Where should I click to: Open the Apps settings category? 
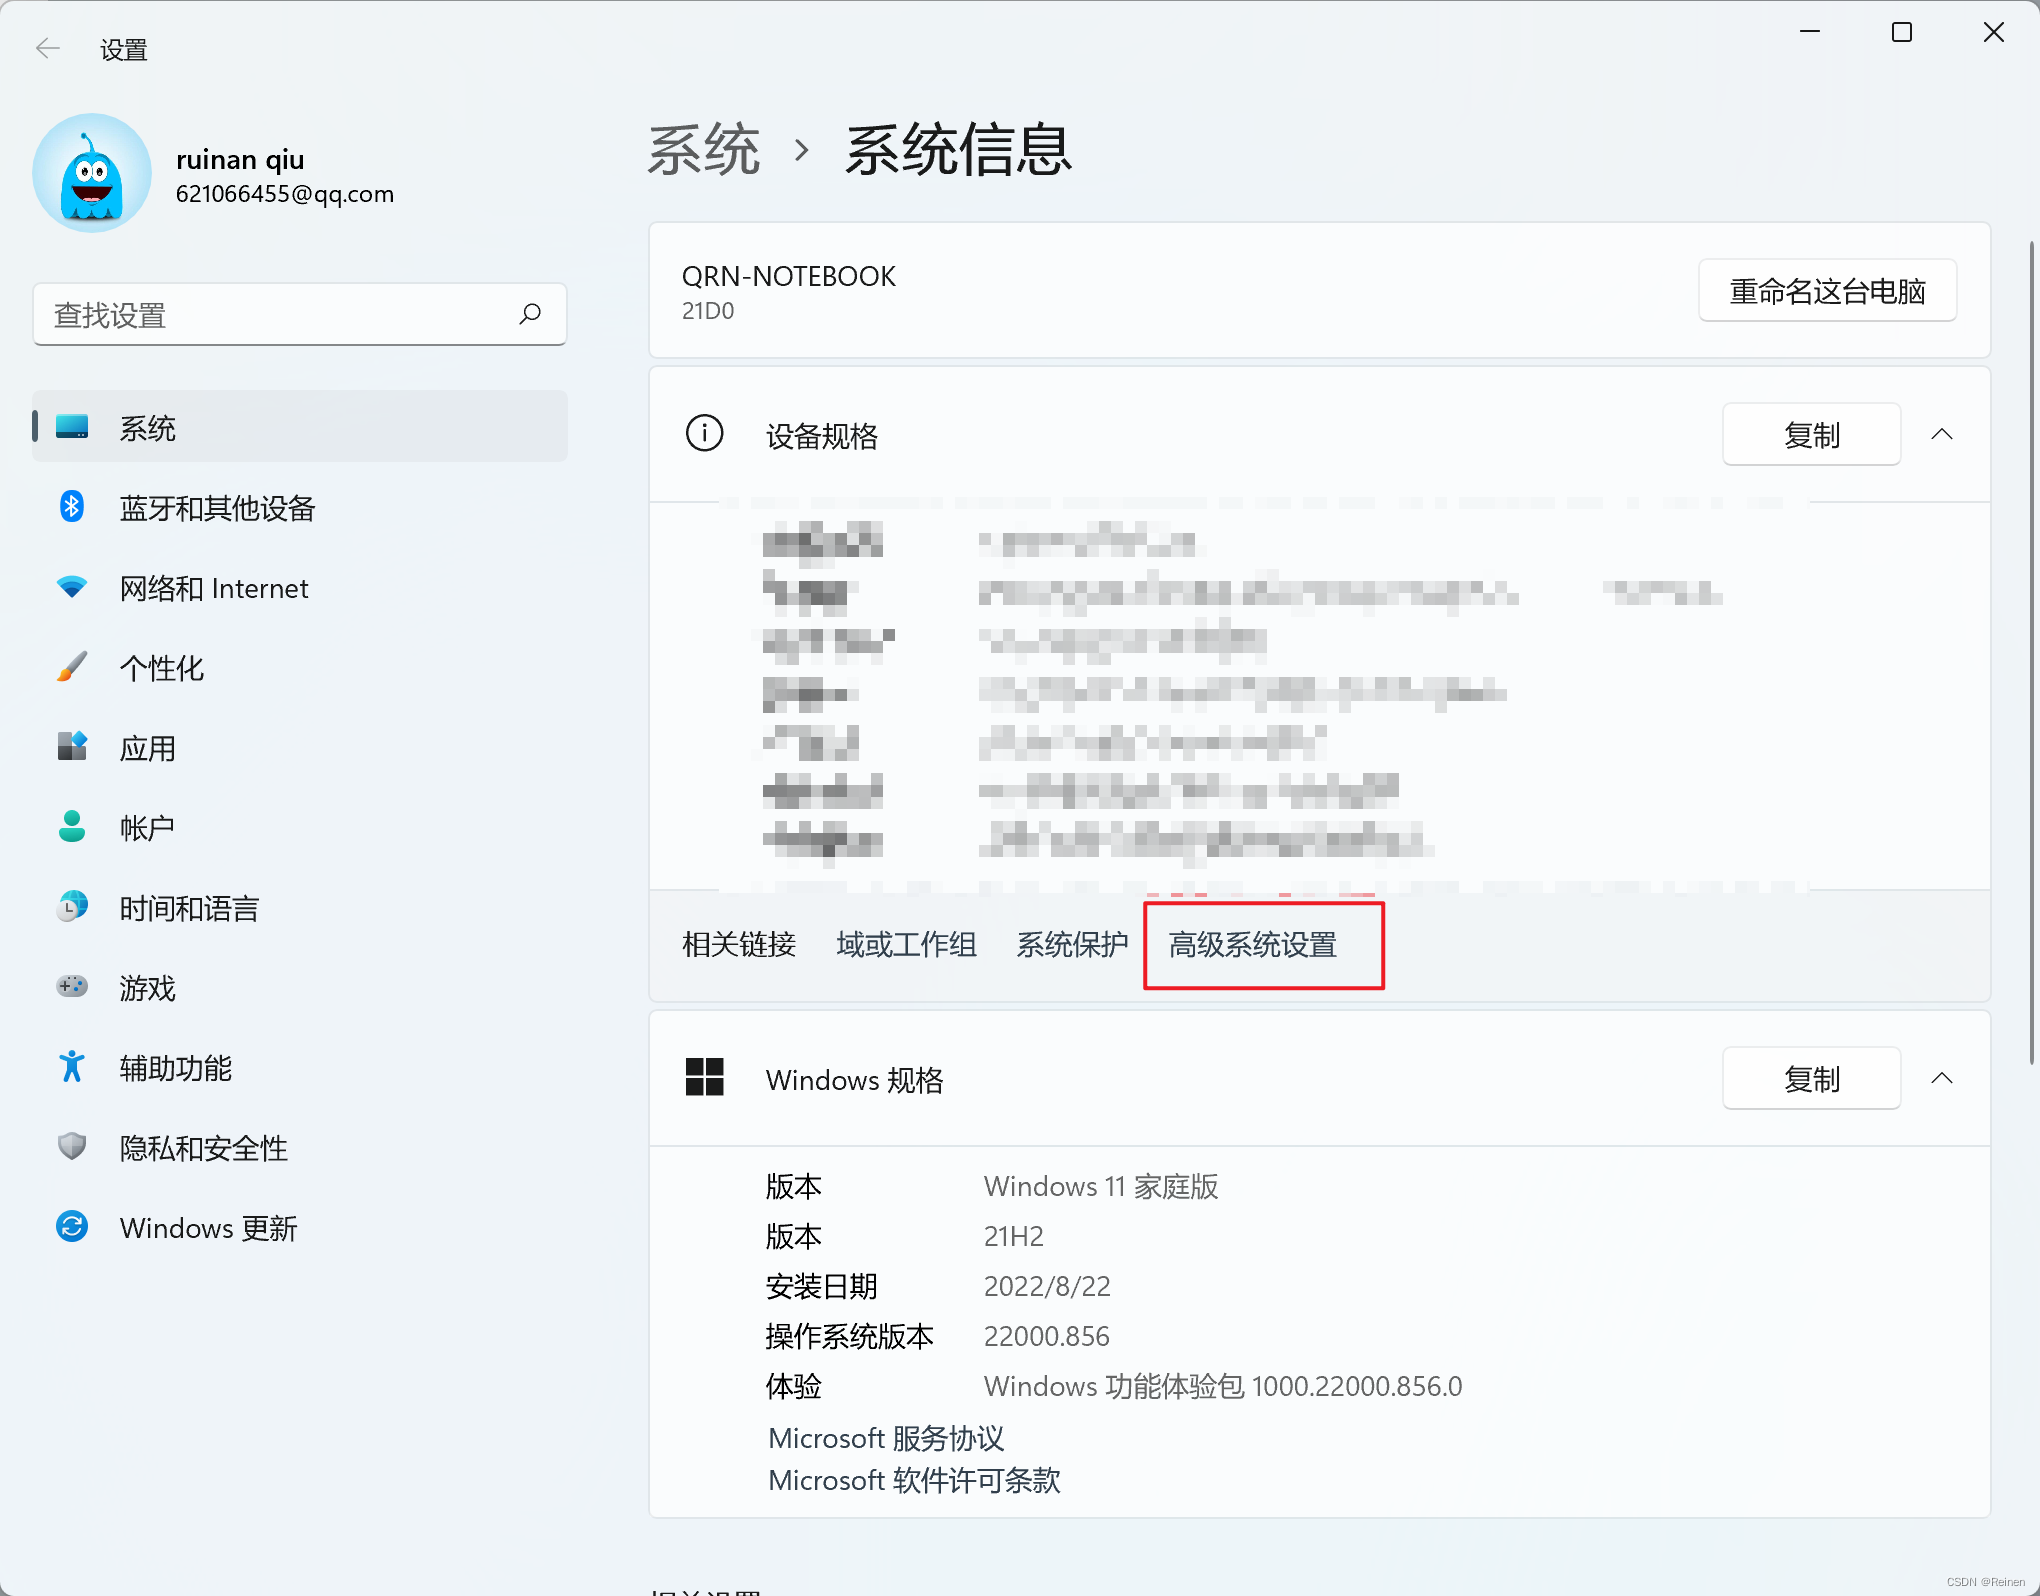147,748
